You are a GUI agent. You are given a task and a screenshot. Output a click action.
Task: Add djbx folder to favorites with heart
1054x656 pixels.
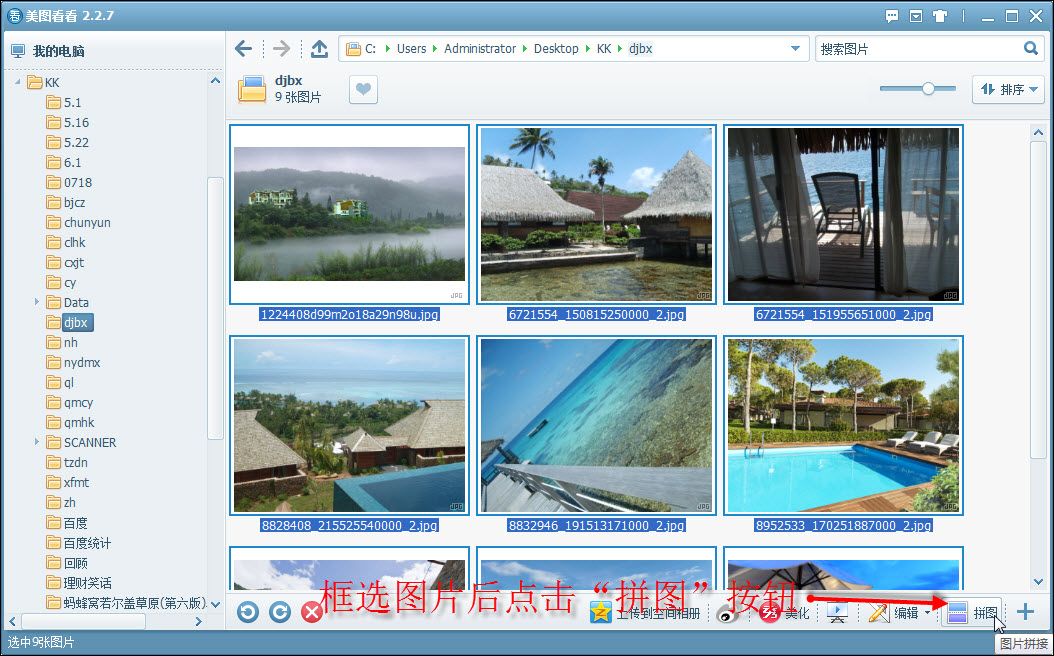(363, 89)
